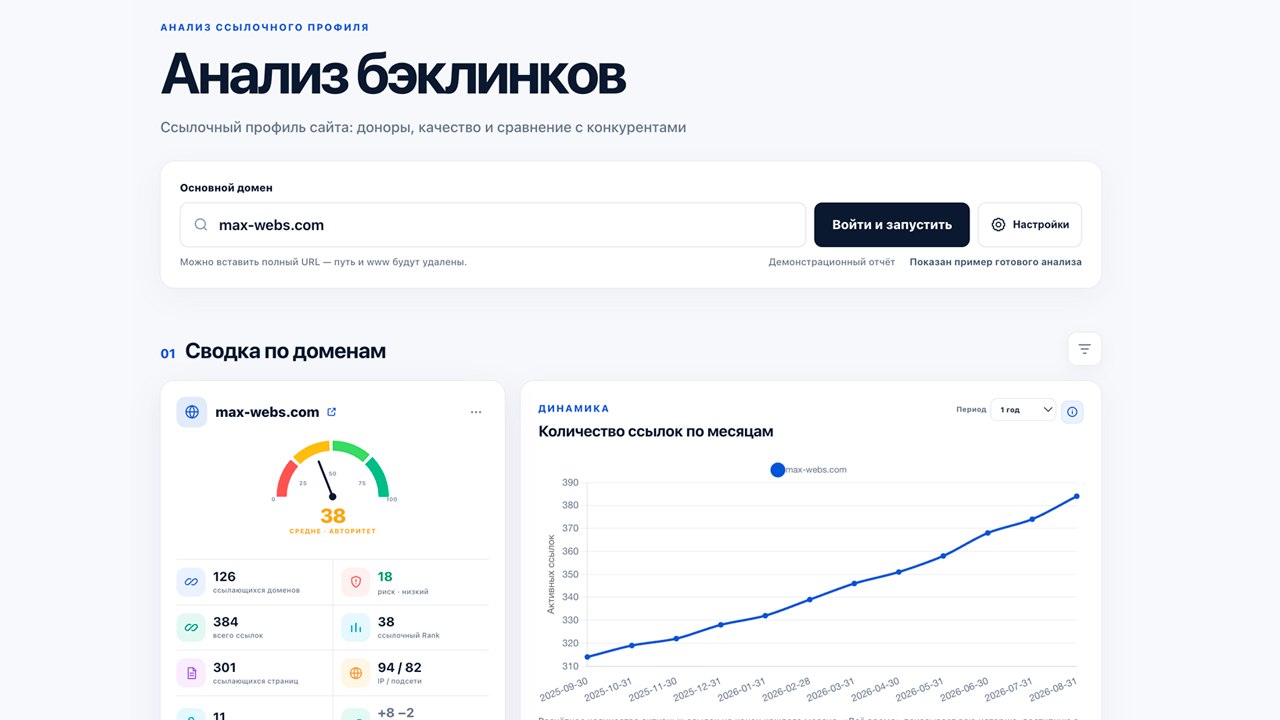Click the "301" linking pages value

pyautogui.click(x=225, y=667)
